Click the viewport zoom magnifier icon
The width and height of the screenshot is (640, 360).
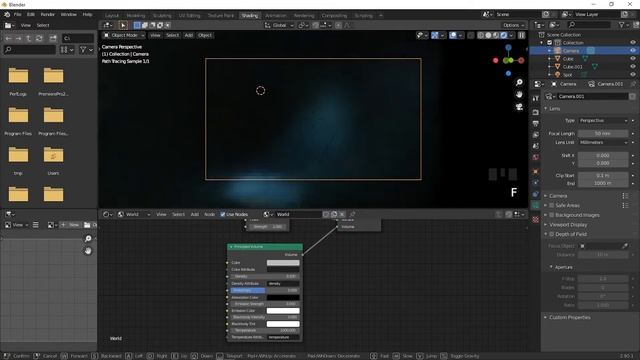click(519, 82)
